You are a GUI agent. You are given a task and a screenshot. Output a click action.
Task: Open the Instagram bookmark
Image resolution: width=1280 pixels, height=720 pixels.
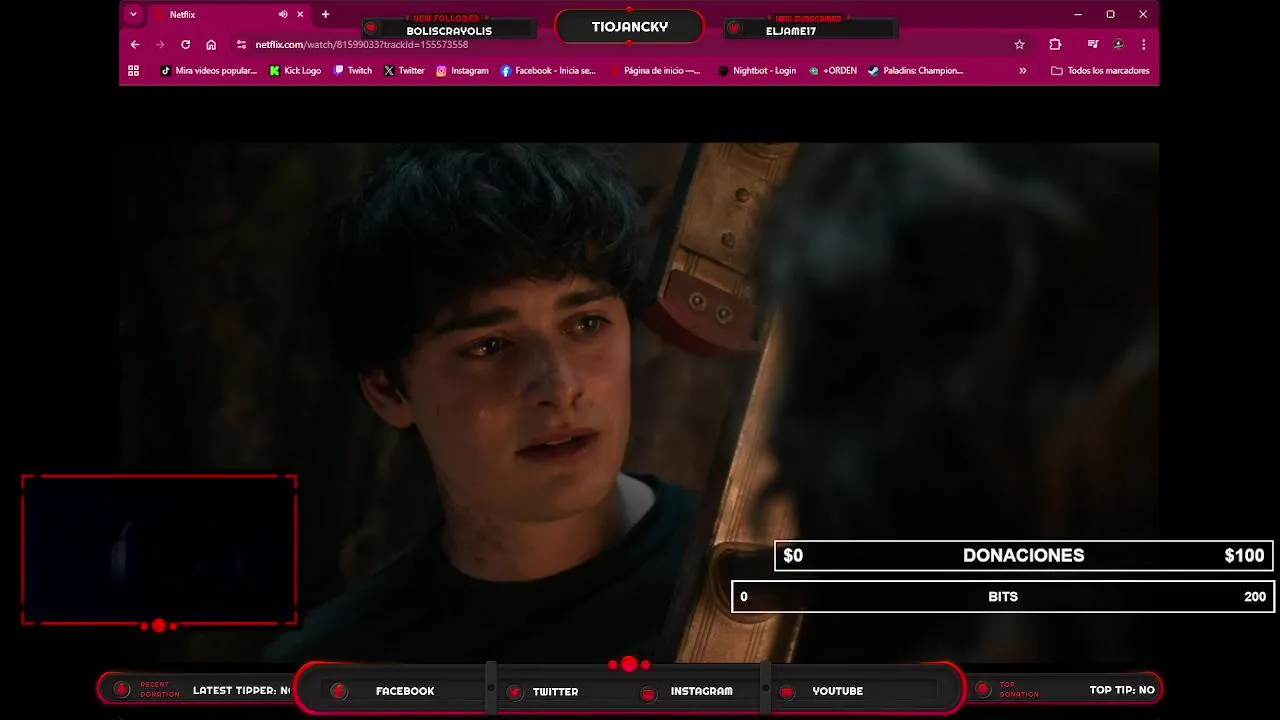(462, 71)
